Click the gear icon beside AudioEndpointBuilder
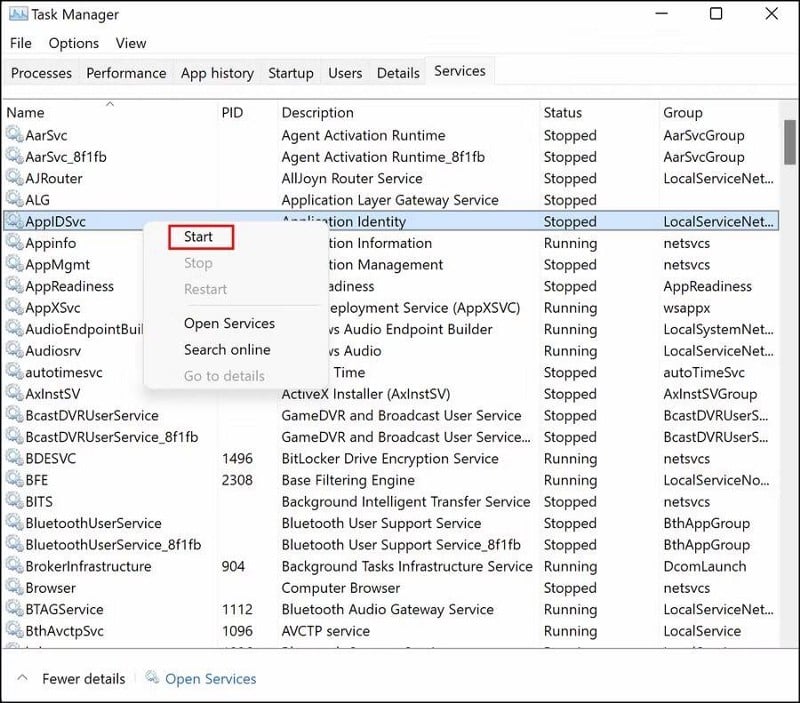 click(x=14, y=329)
